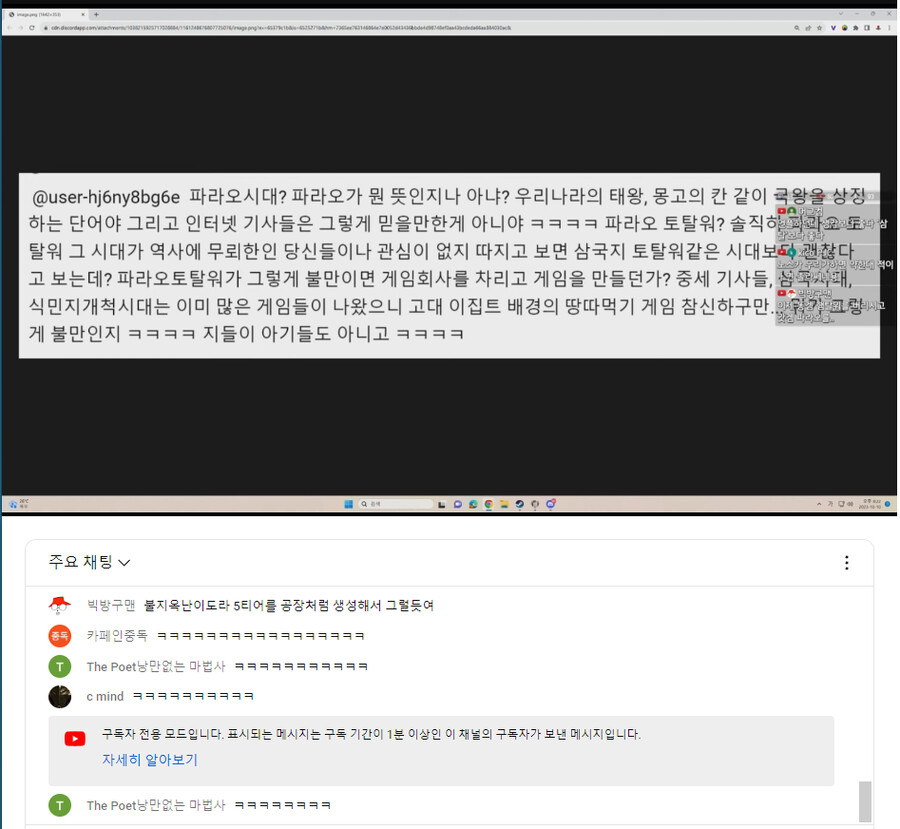Click the system tray volume control
Screen dimensions: 900x829
(x=848, y=504)
